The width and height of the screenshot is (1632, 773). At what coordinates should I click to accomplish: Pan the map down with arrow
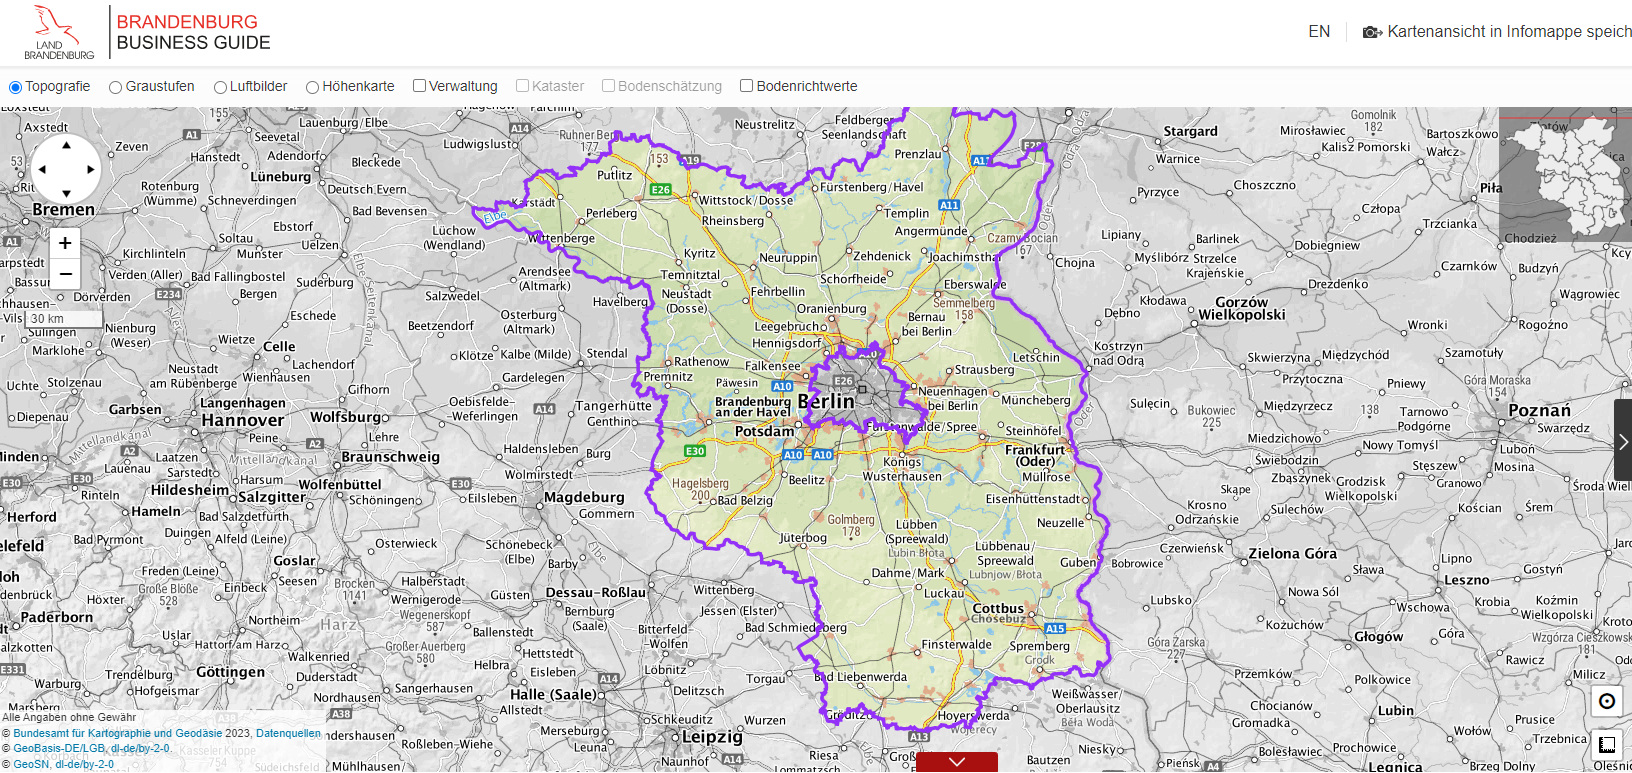coord(66,193)
